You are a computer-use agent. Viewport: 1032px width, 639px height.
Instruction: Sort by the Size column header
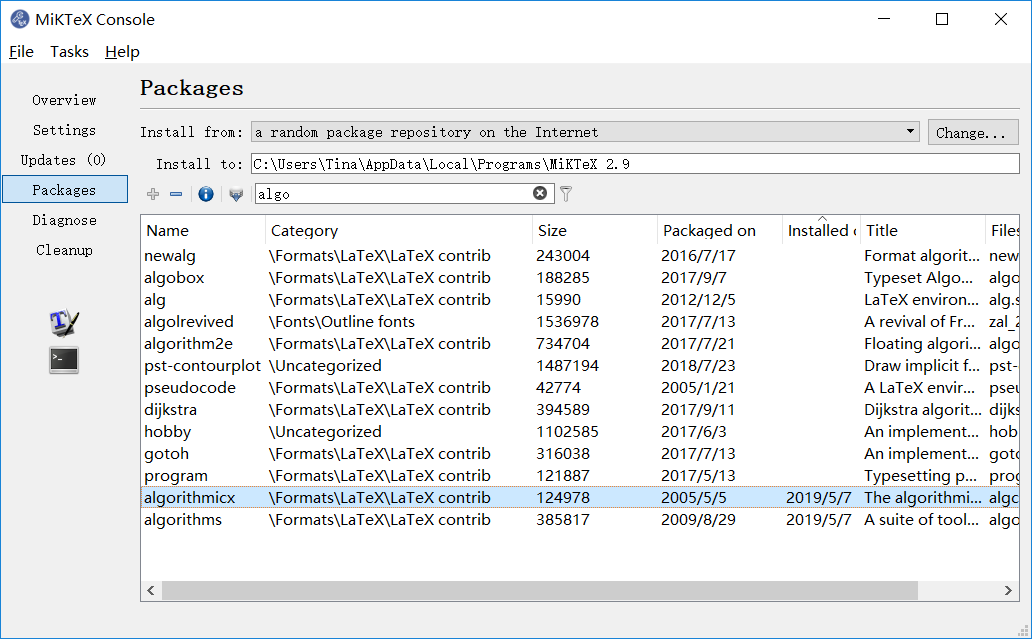(x=594, y=230)
